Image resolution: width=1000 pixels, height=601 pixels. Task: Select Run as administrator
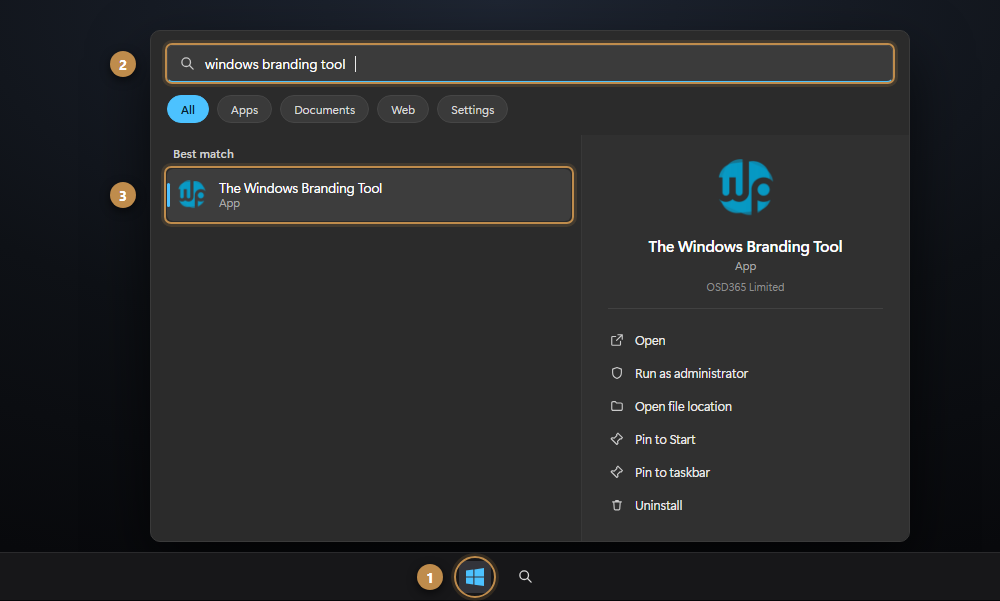pyautogui.click(x=691, y=374)
